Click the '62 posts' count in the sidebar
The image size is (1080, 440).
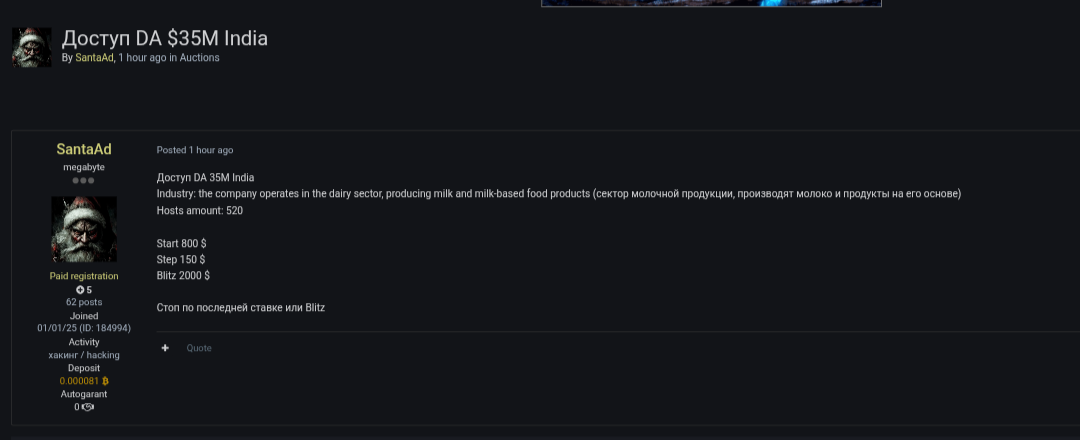pyautogui.click(x=84, y=302)
